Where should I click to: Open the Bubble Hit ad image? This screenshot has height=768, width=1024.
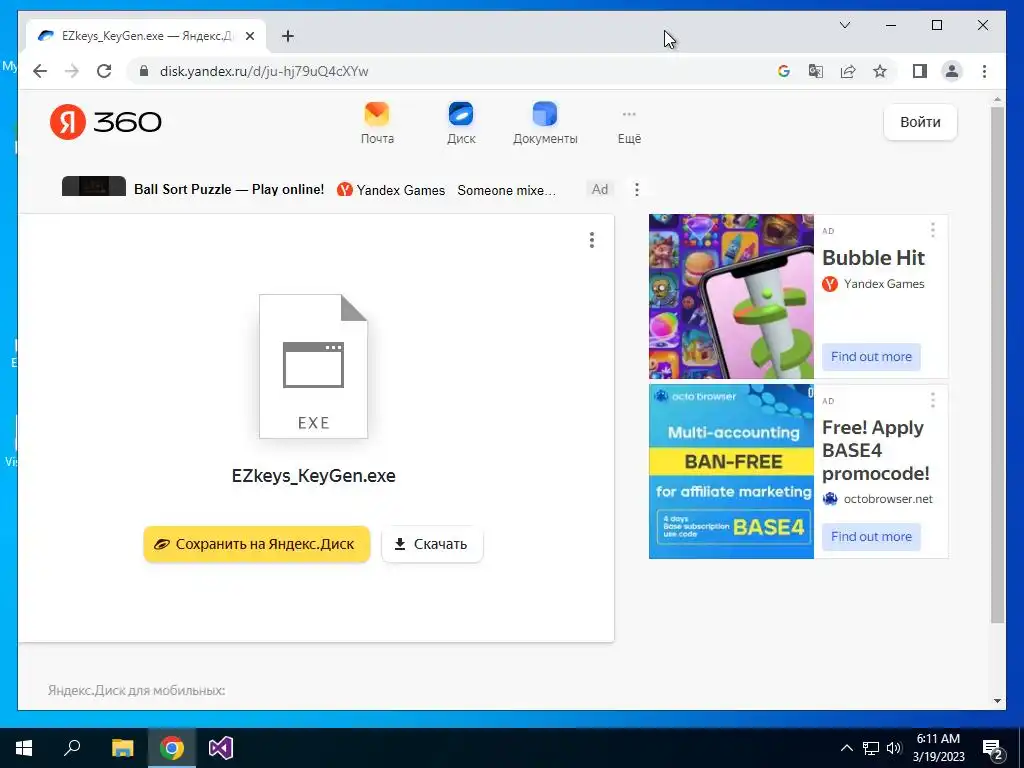click(731, 296)
